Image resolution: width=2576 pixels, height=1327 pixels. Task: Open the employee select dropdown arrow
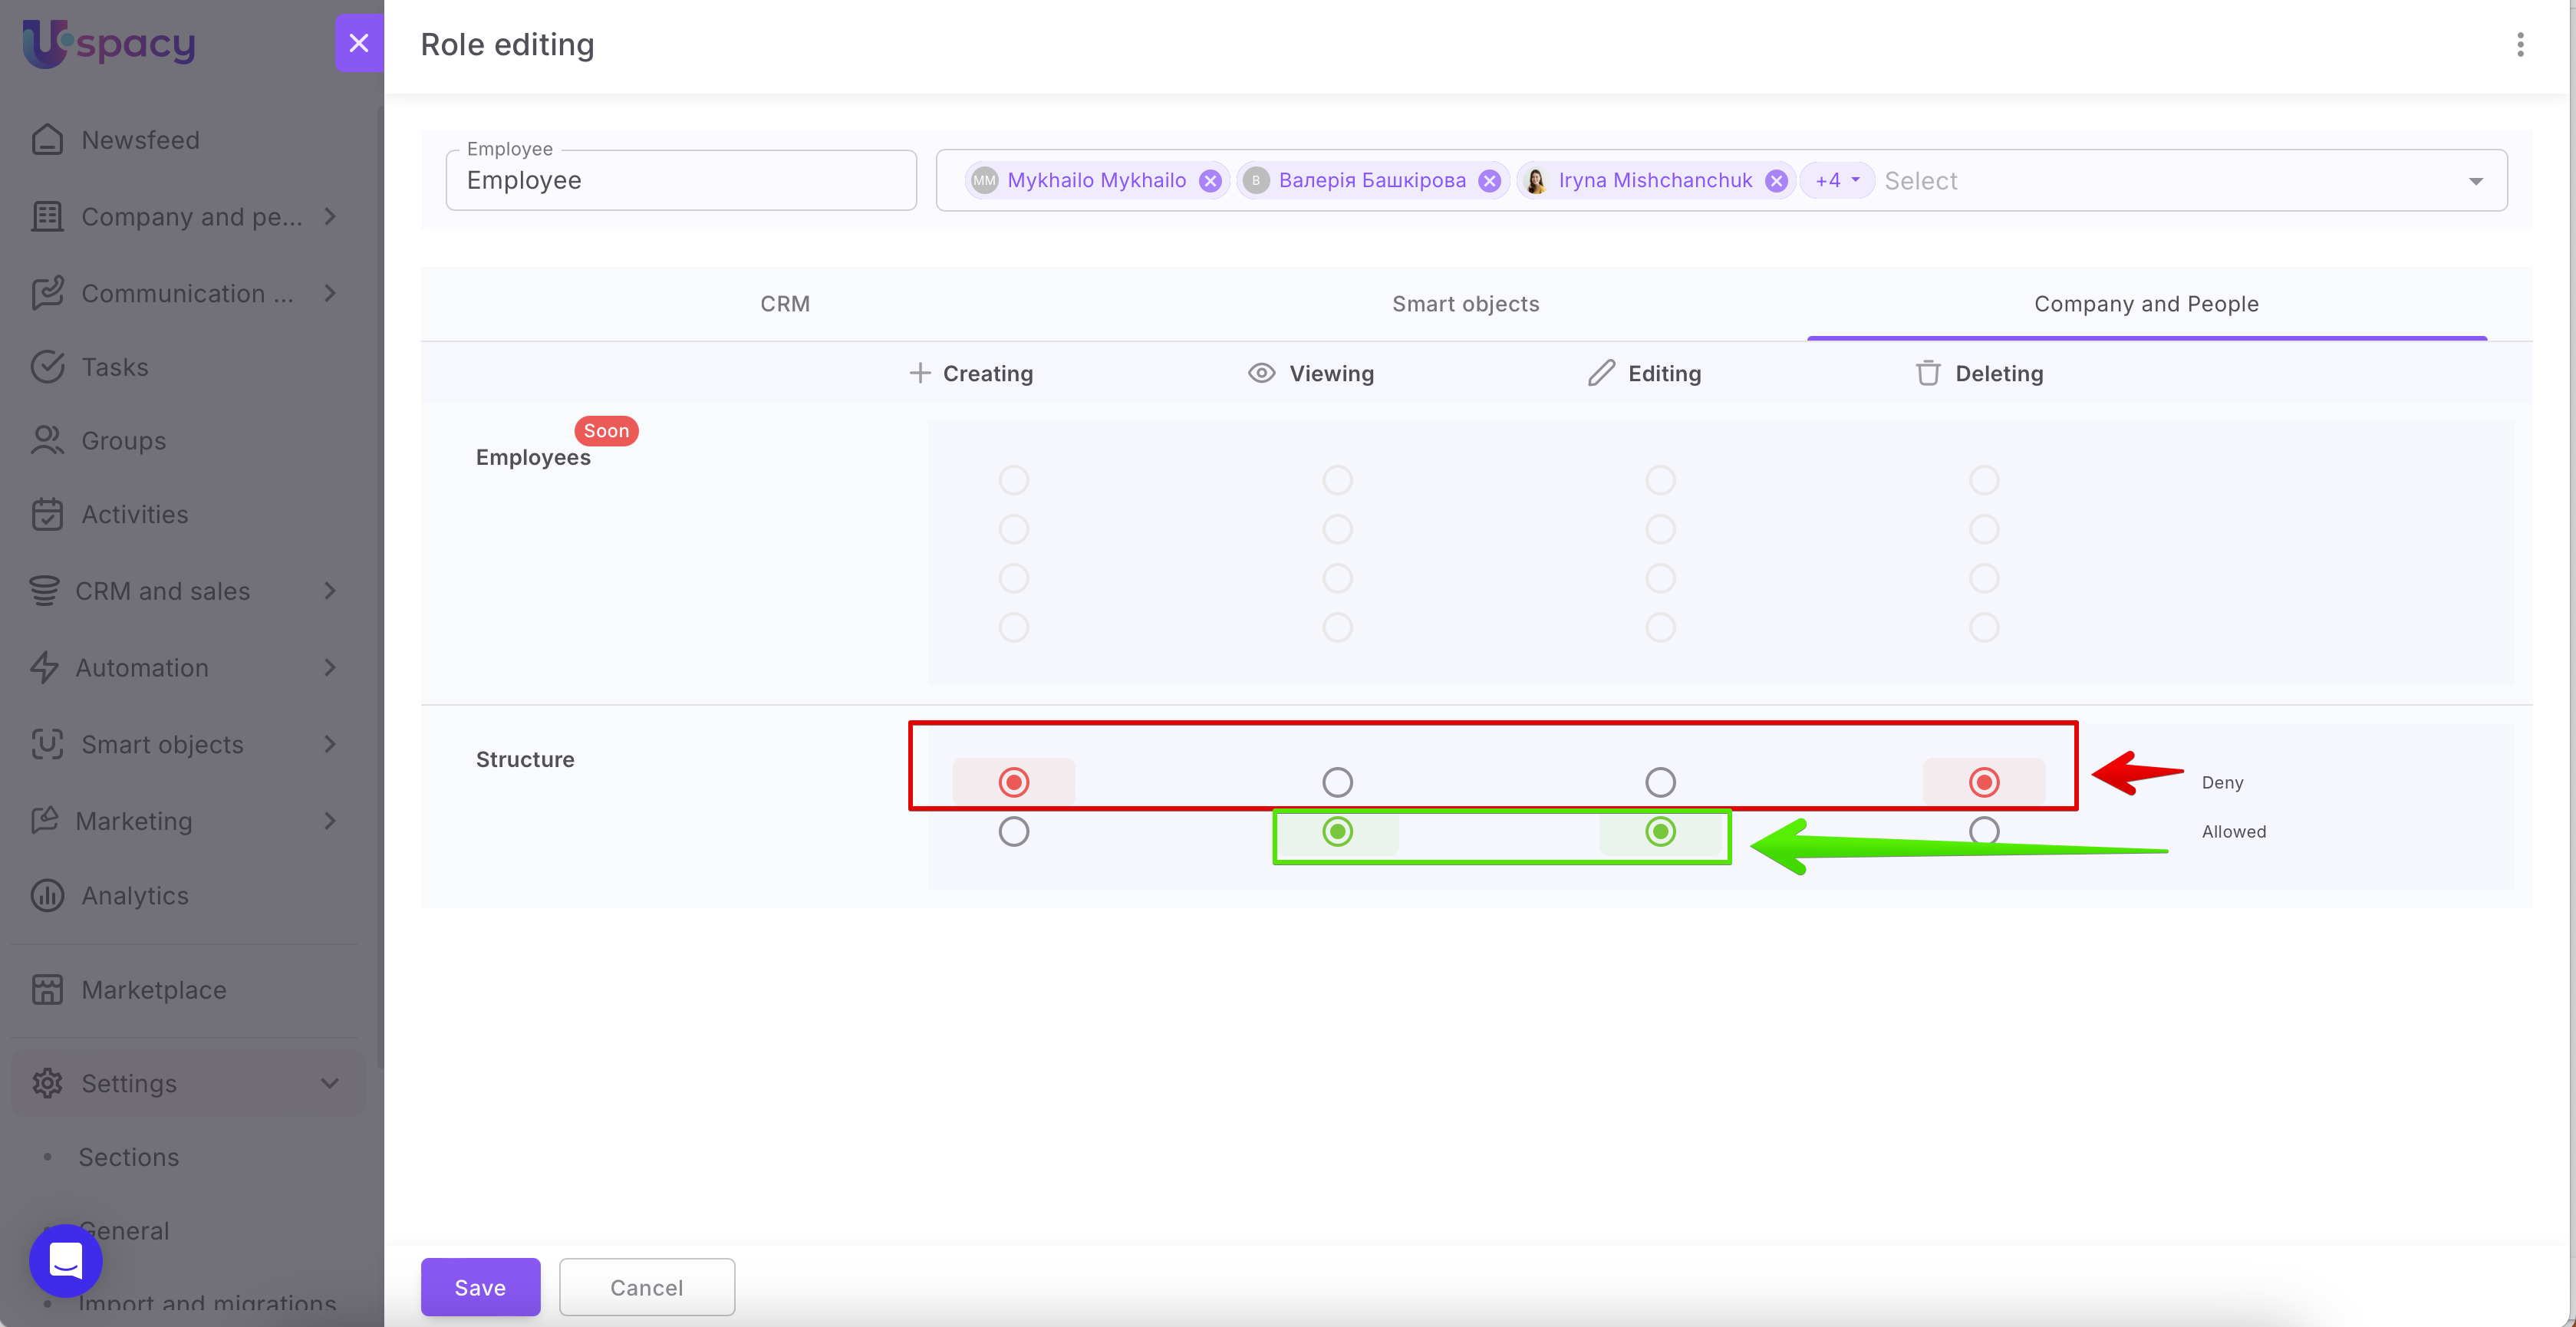point(2475,181)
